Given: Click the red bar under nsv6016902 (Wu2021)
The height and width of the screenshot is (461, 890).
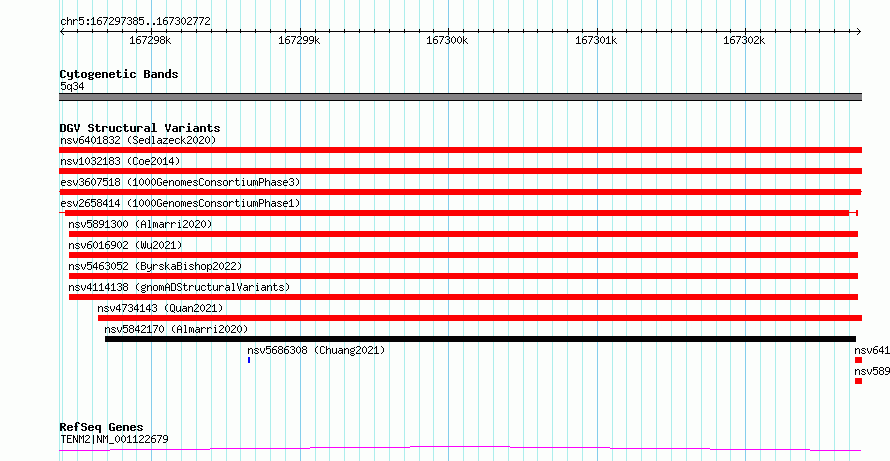Looking at the screenshot, I should (x=463, y=255).
